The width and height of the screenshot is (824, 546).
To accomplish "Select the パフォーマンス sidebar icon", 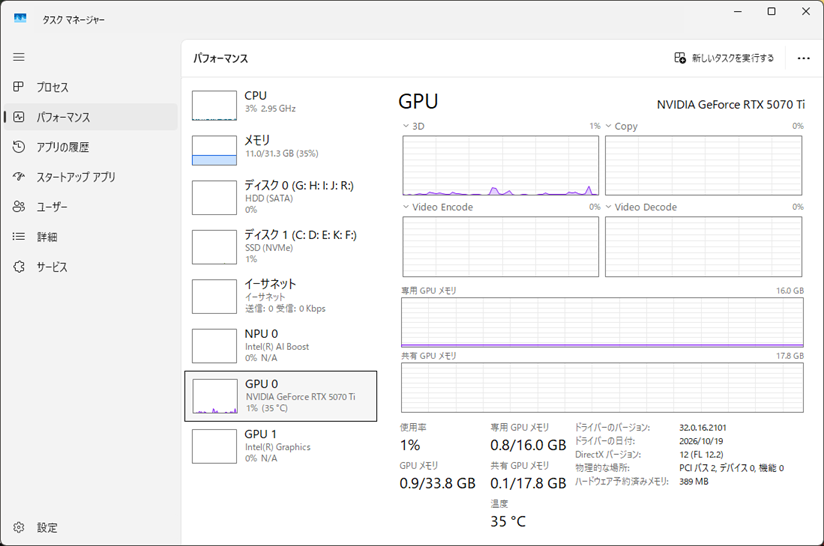I will coord(18,117).
